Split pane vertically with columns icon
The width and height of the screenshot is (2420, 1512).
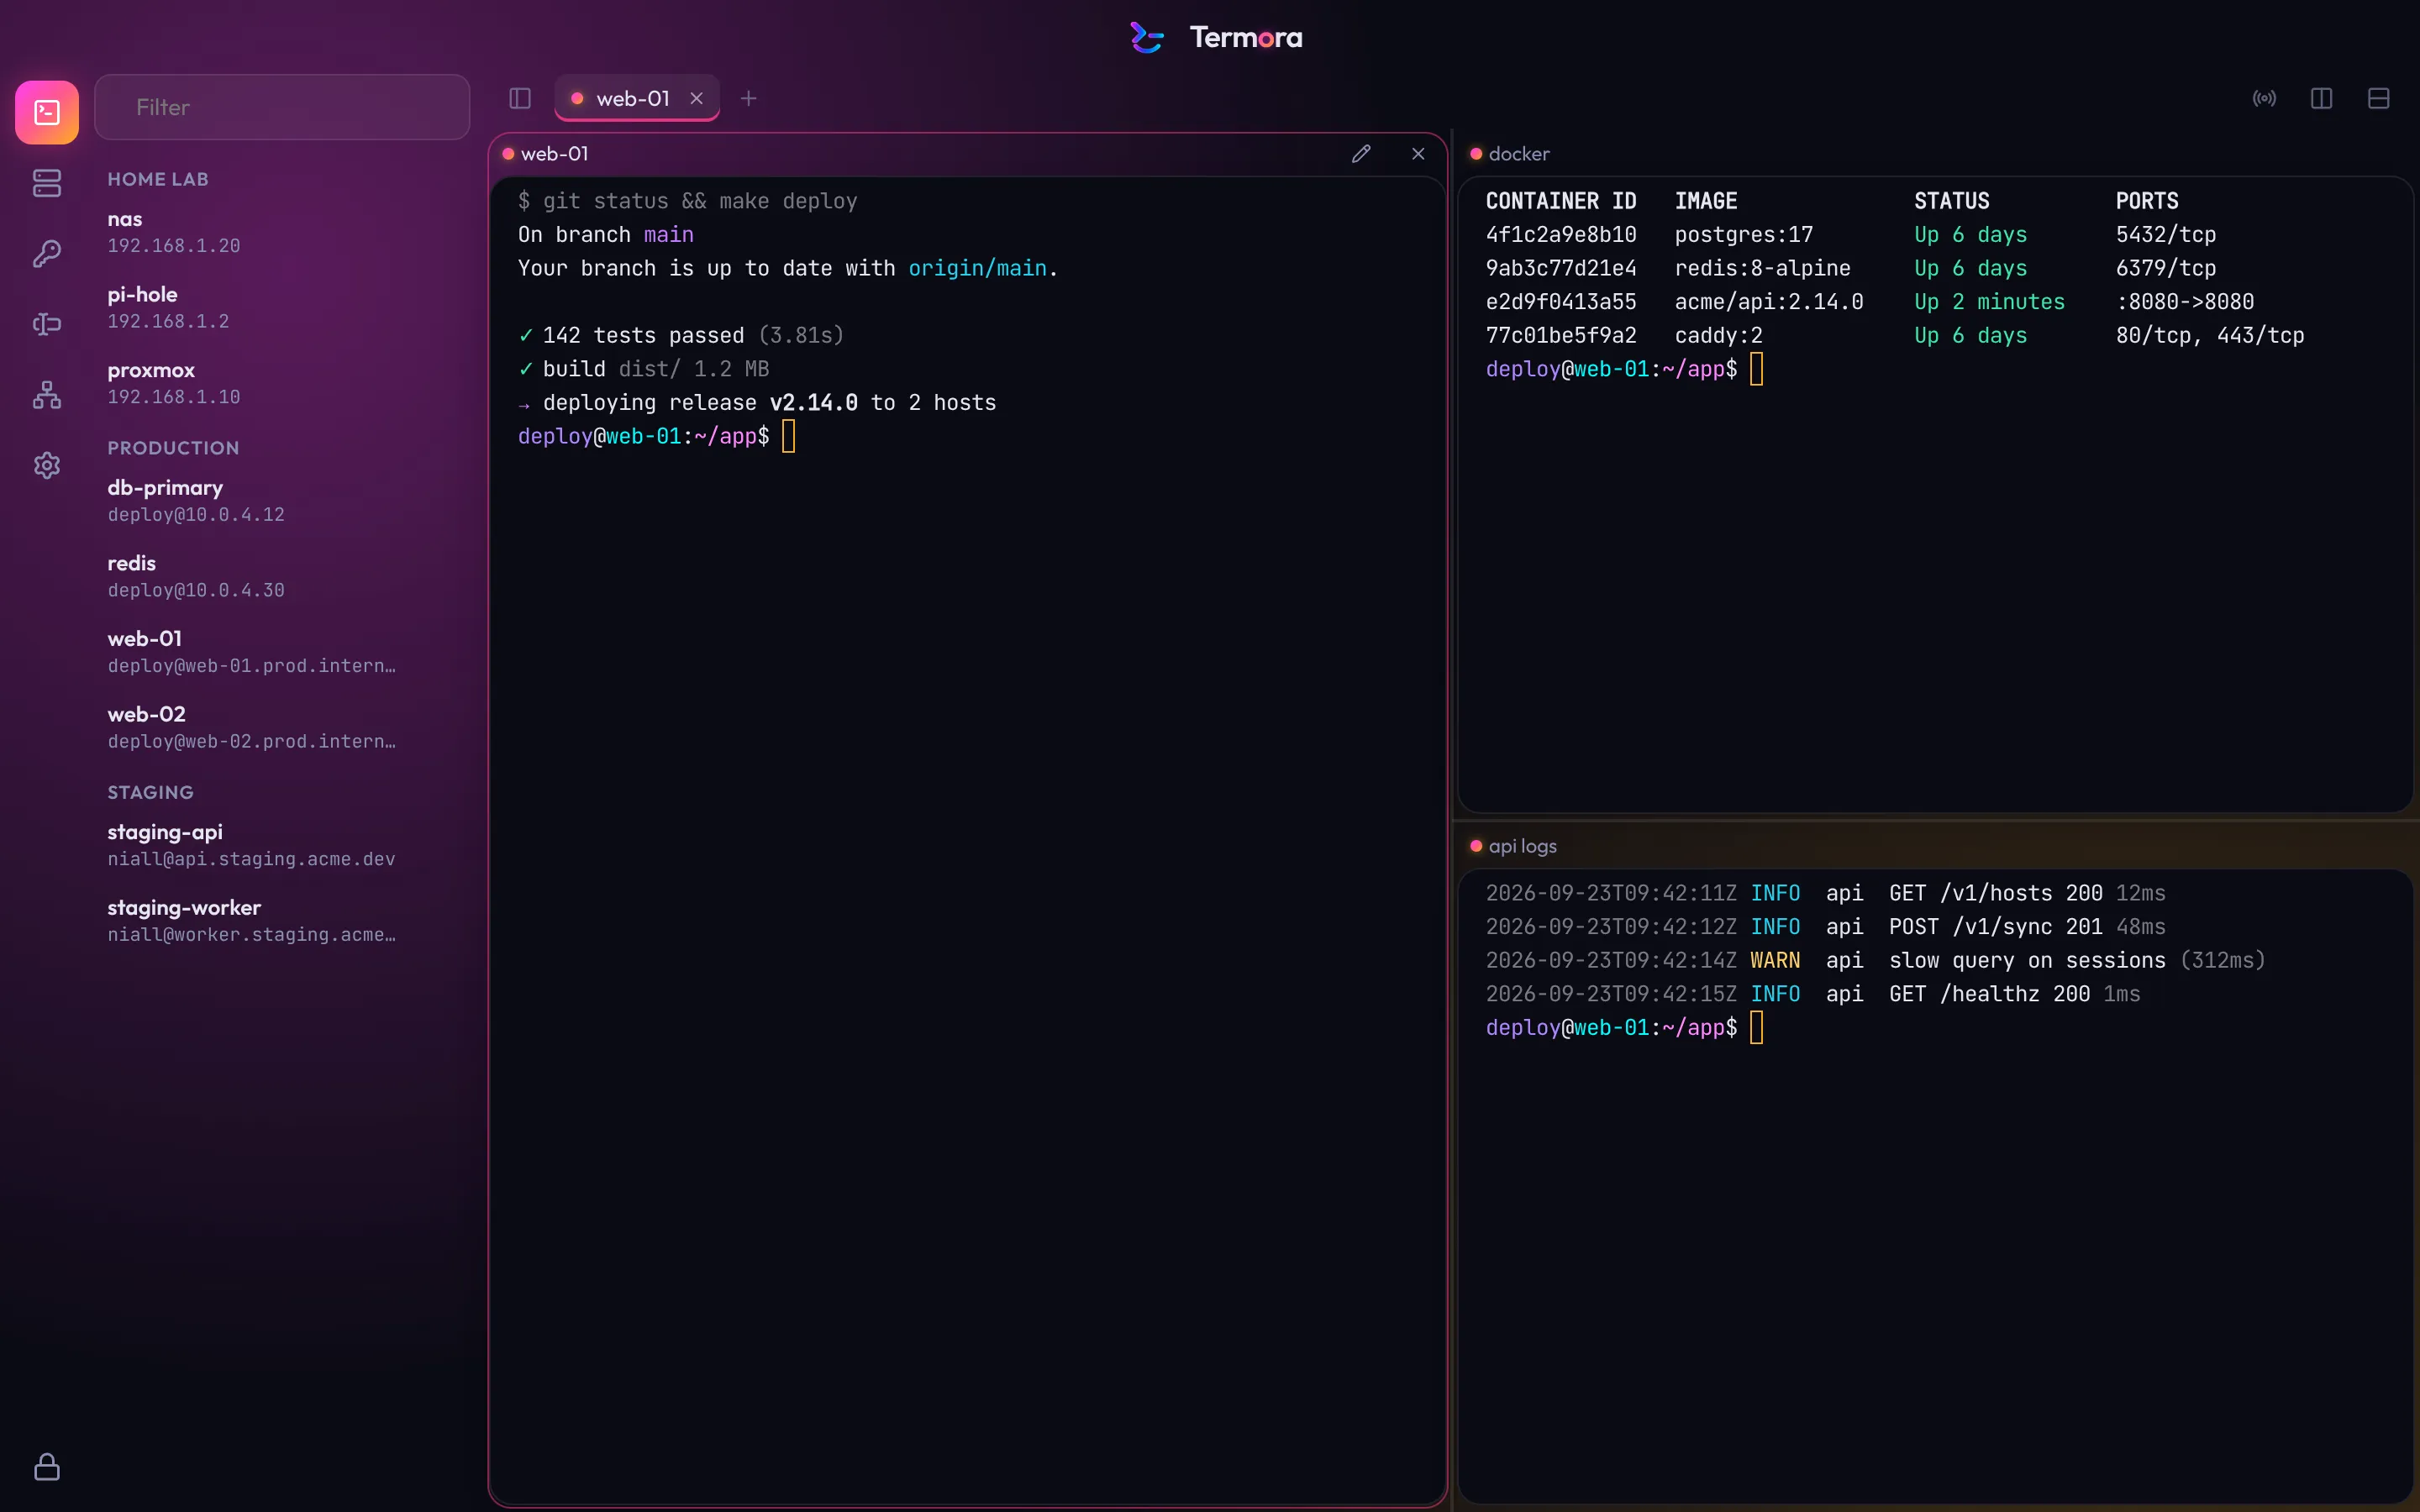click(x=2321, y=98)
